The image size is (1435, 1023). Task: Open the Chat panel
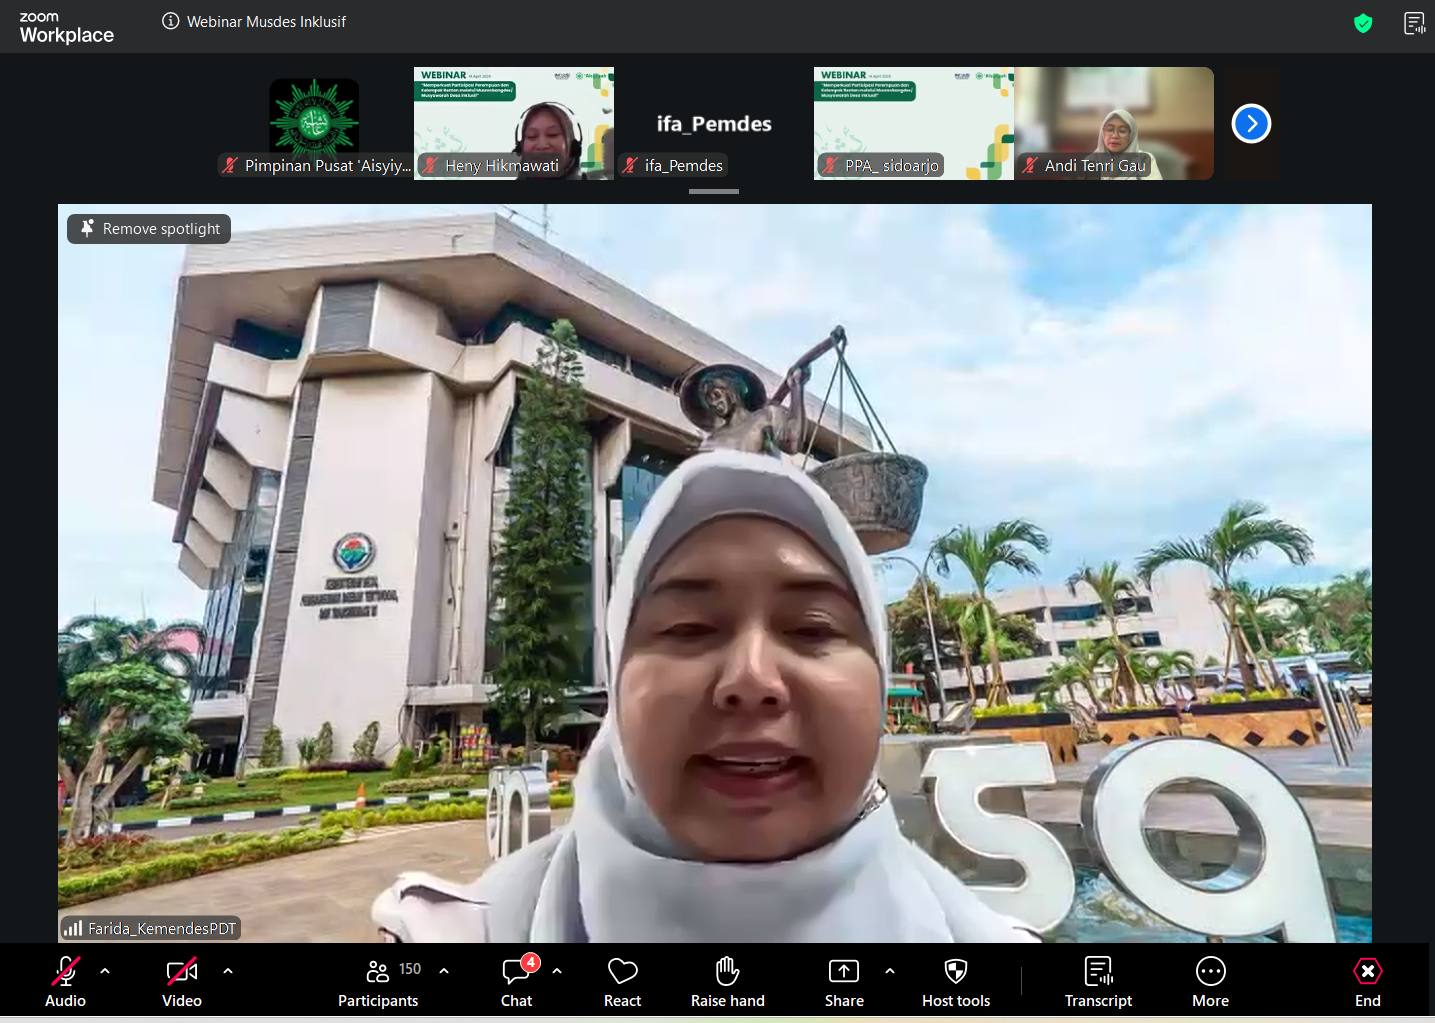pyautogui.click(x=516, y=981)
